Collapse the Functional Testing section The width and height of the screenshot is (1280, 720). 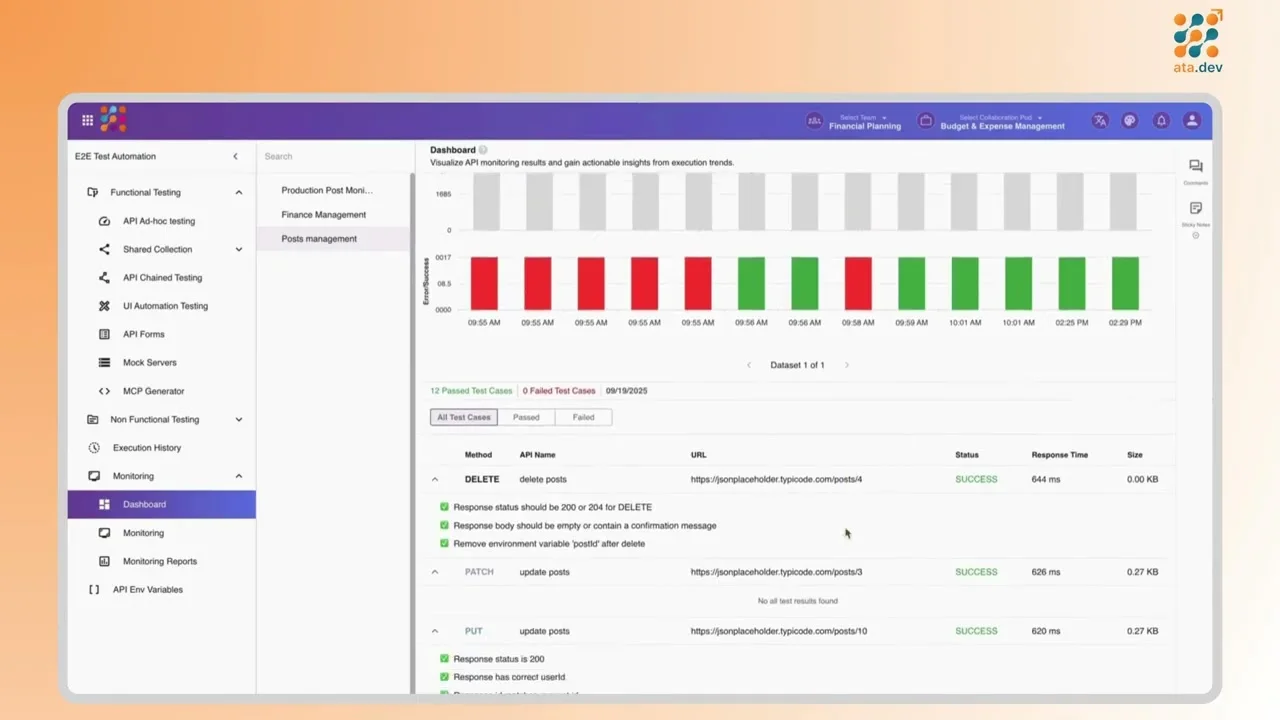pyautogui.click(x=238, y=192)
